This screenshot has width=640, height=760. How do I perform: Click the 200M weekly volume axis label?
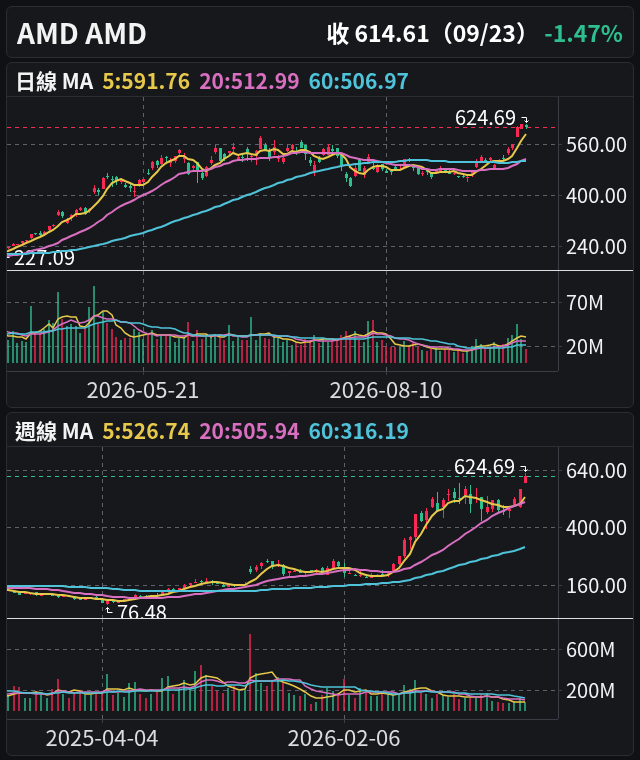[x=590, y=691]
